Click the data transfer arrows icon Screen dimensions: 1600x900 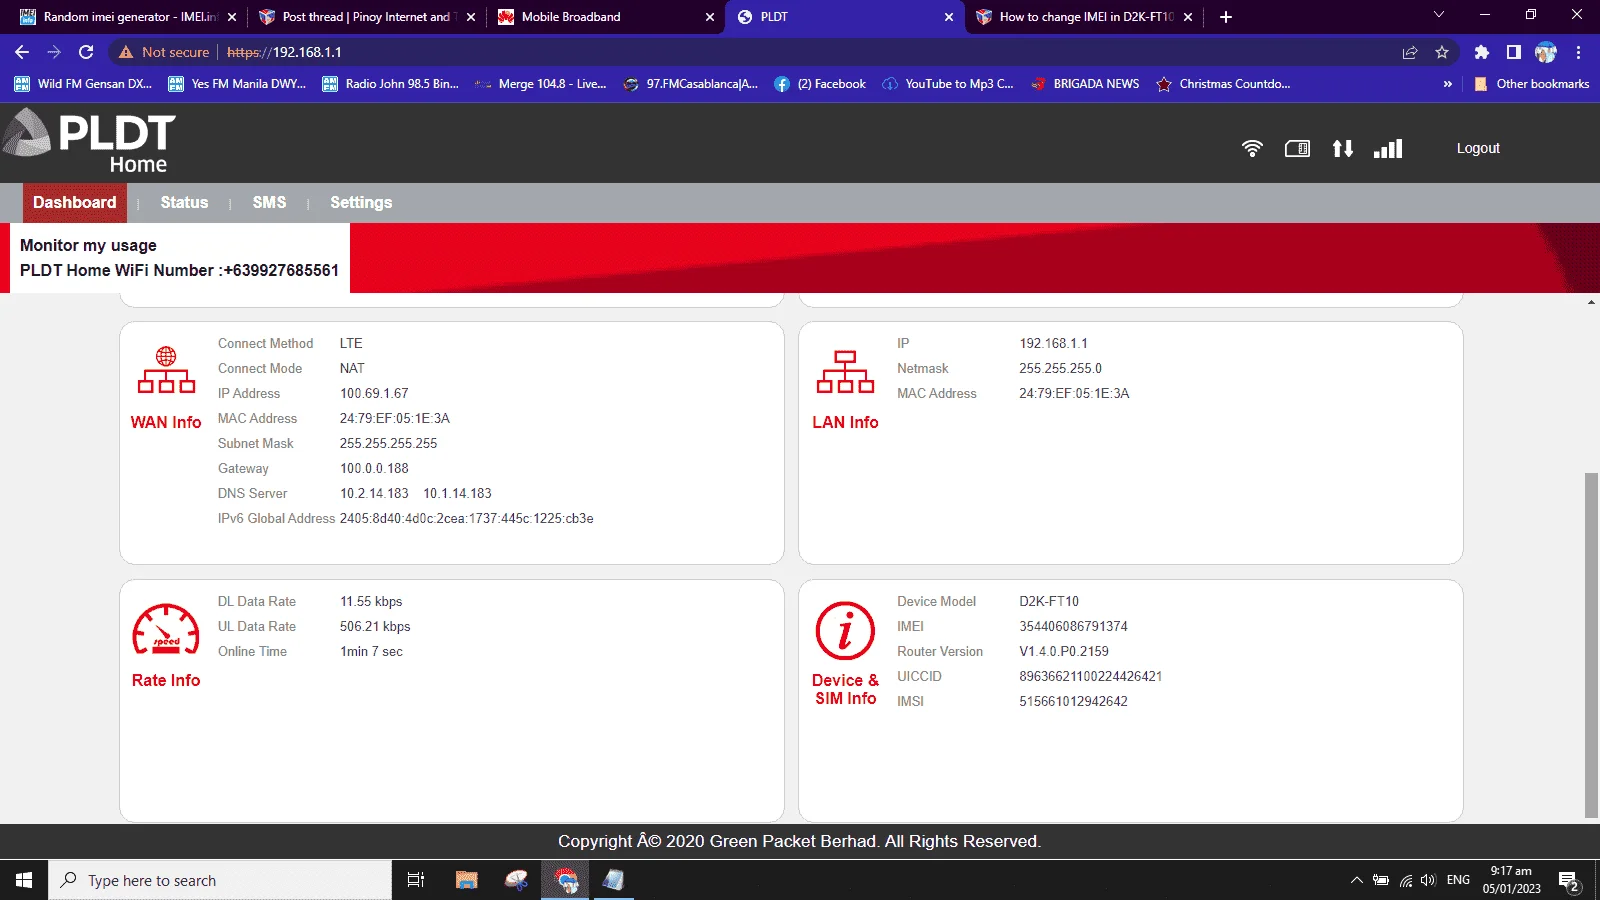(1343, 148)
